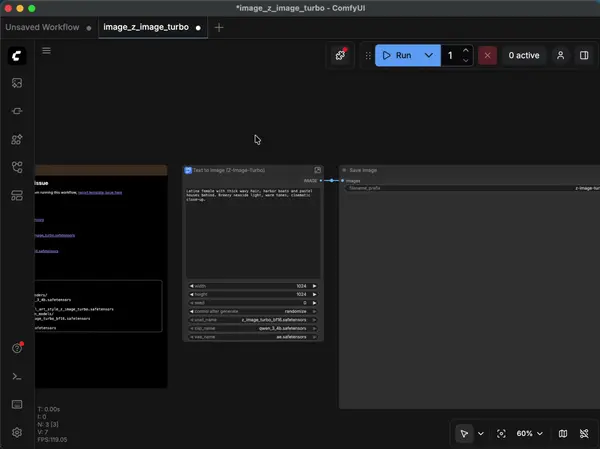Open Settings gear in sidebar
This screenshot has height=449, width=600.
(17, 433)
